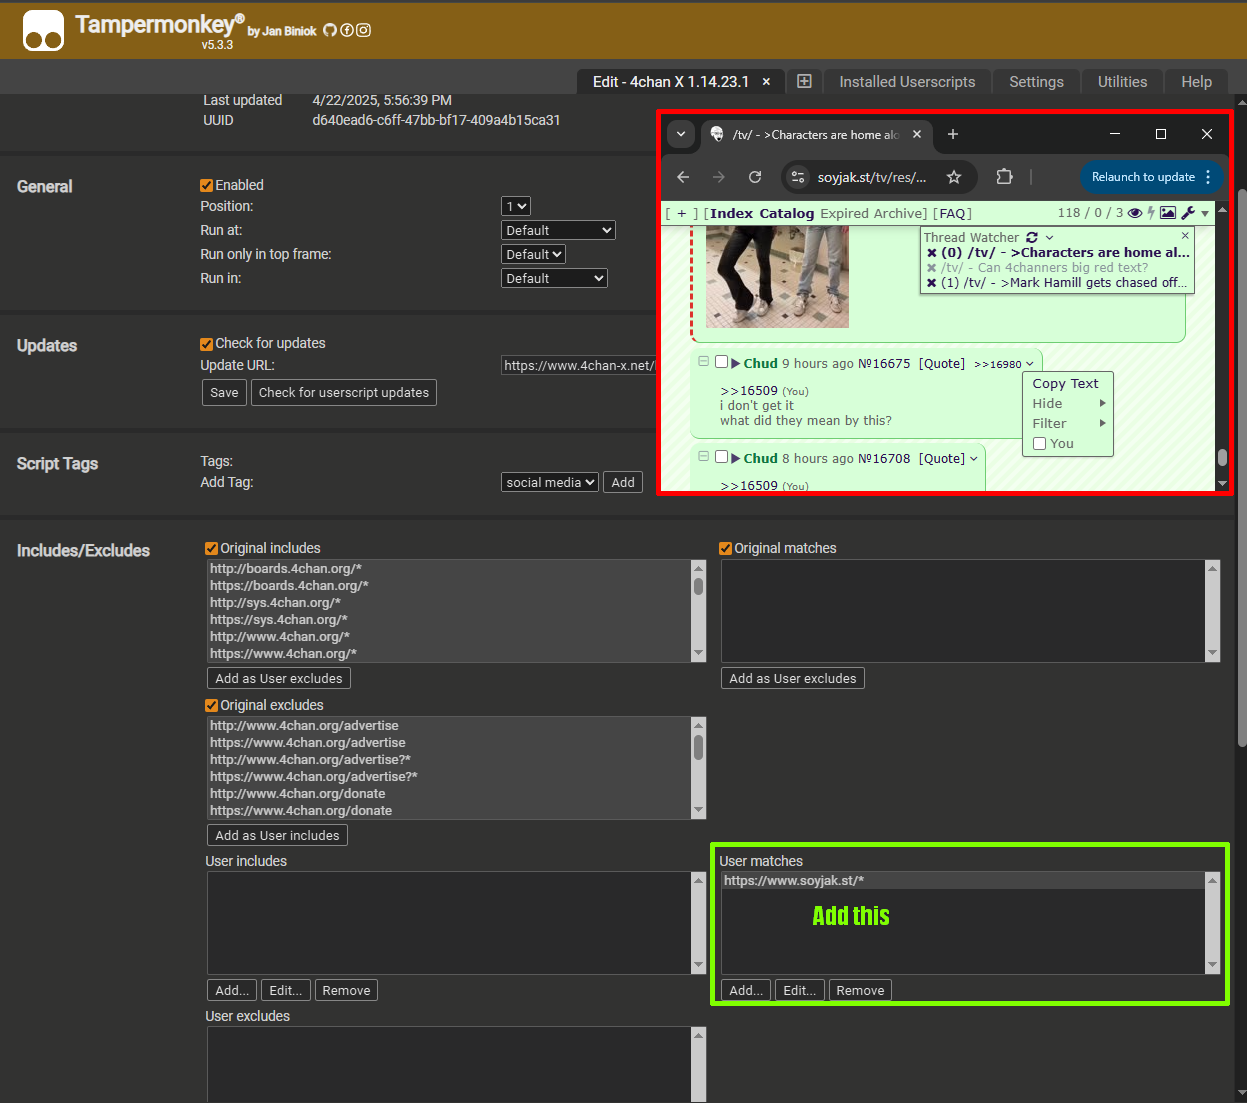Open the header dropdown triangle beside the wrench

1205,213
